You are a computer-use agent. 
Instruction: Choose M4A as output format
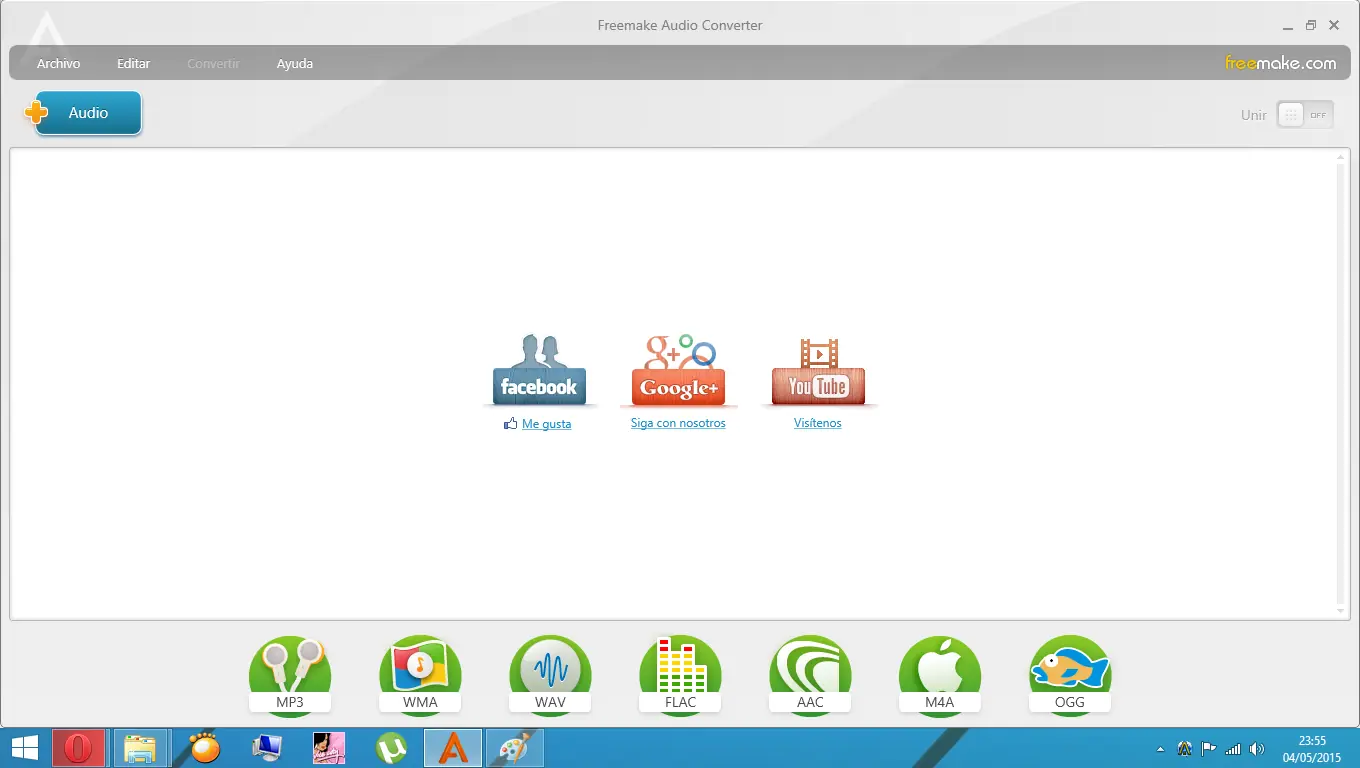(940, 676)
